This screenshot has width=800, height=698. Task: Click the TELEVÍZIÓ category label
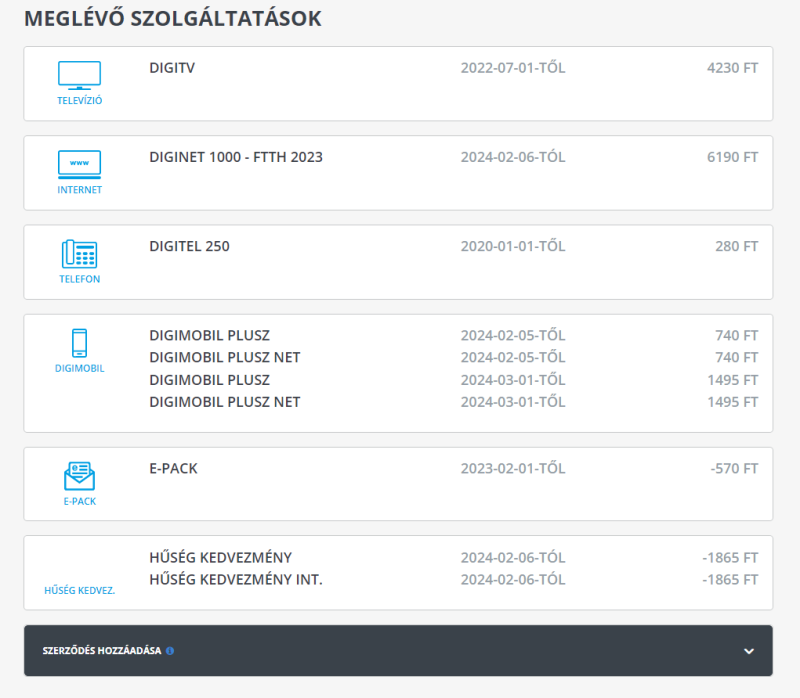[x=80, y=101]
